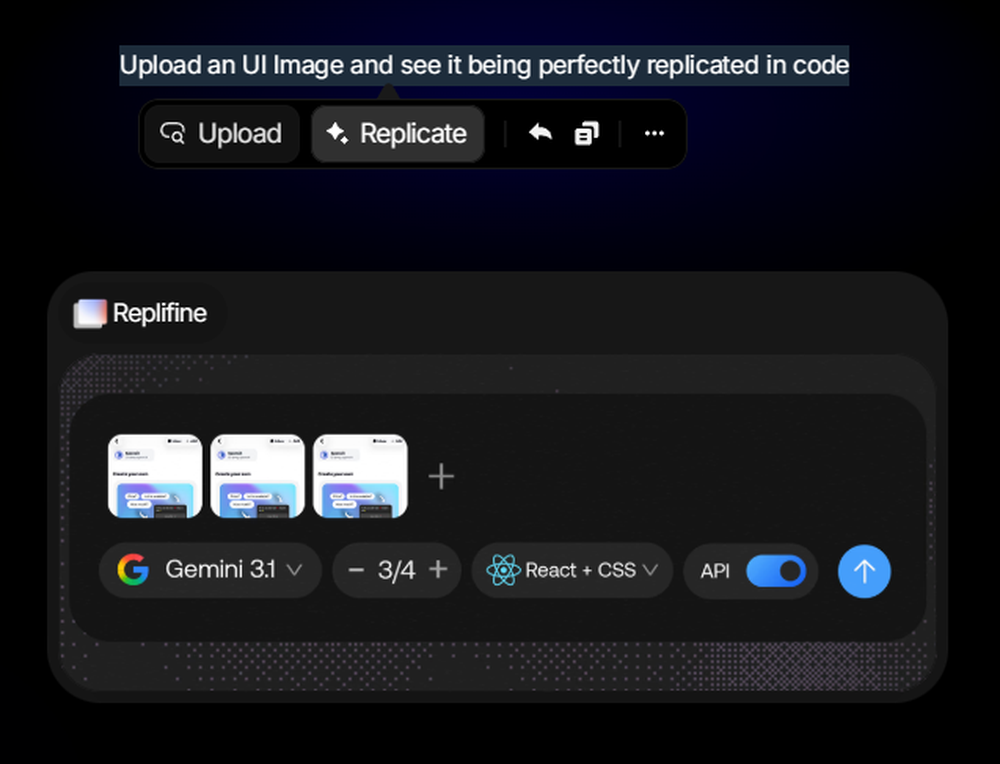Click the Upload button in the popup toolbar

[221, 134]
